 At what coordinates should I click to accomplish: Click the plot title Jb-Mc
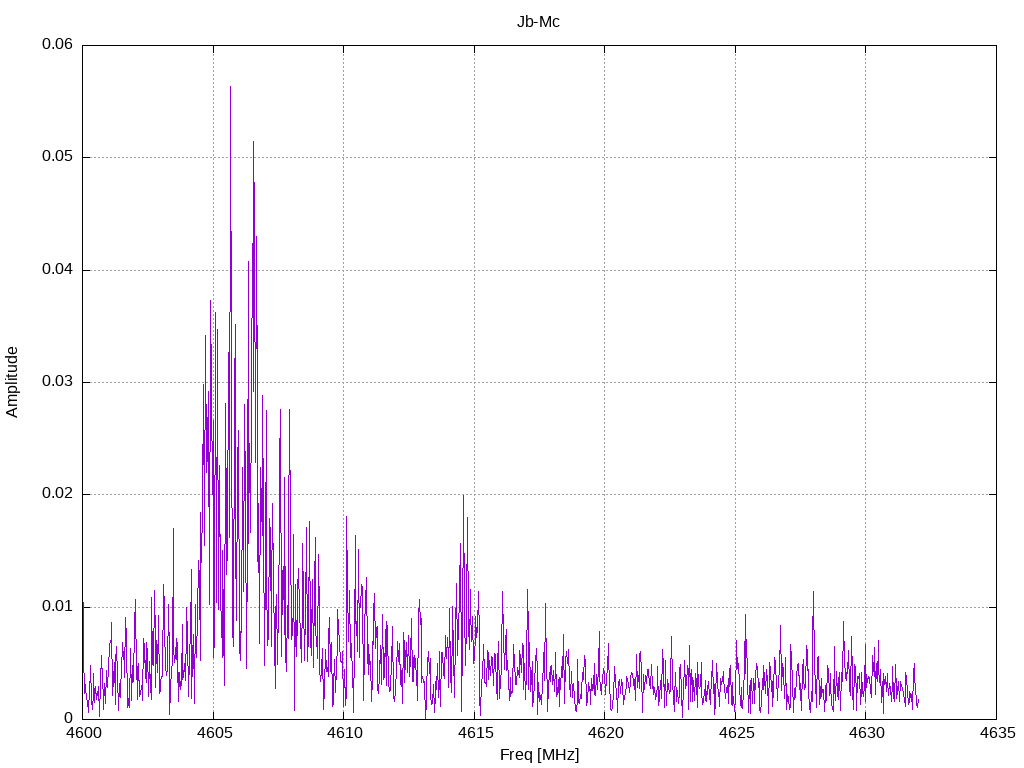(x=538, y=22)
